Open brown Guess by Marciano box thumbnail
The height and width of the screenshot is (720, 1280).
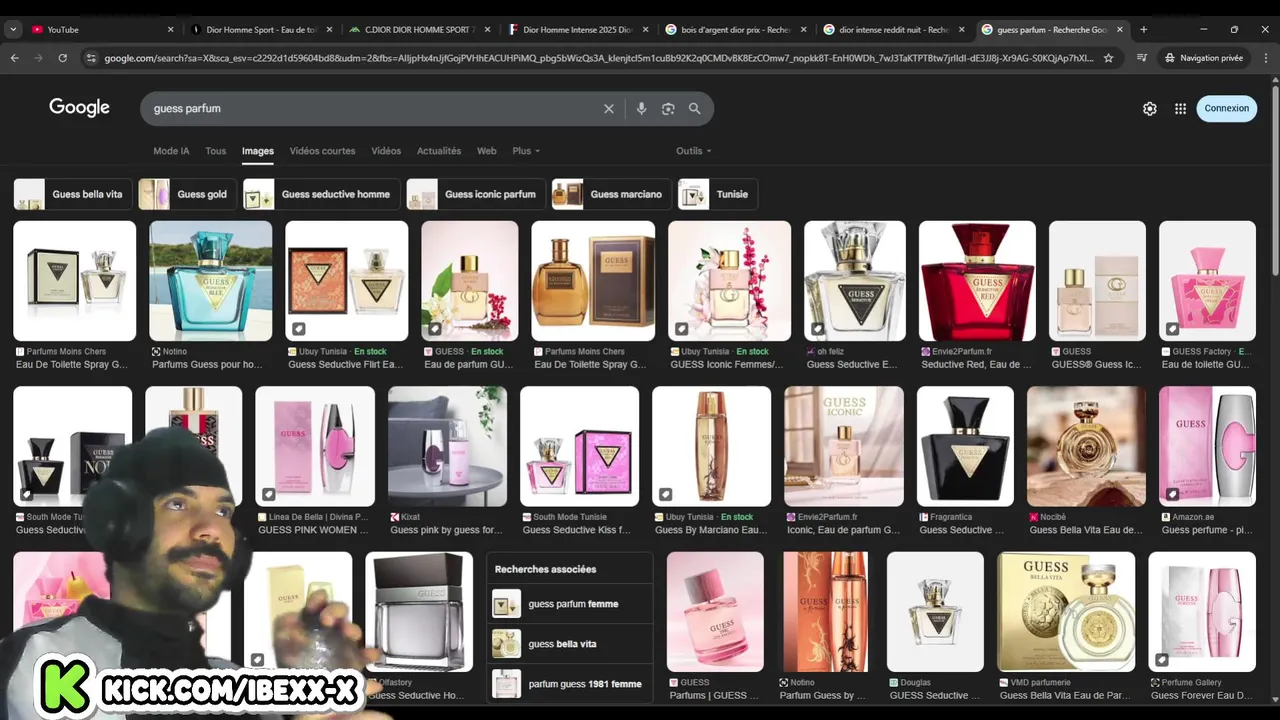[593, 281]
